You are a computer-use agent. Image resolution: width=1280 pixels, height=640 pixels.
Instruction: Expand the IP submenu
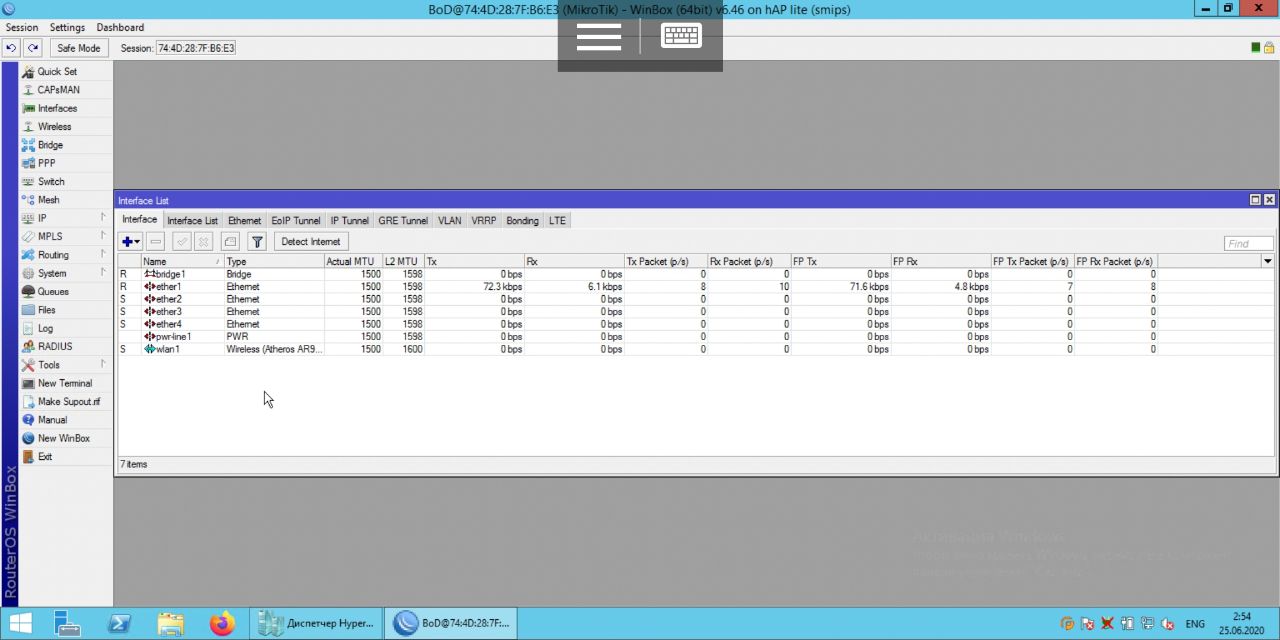point(65,218)
